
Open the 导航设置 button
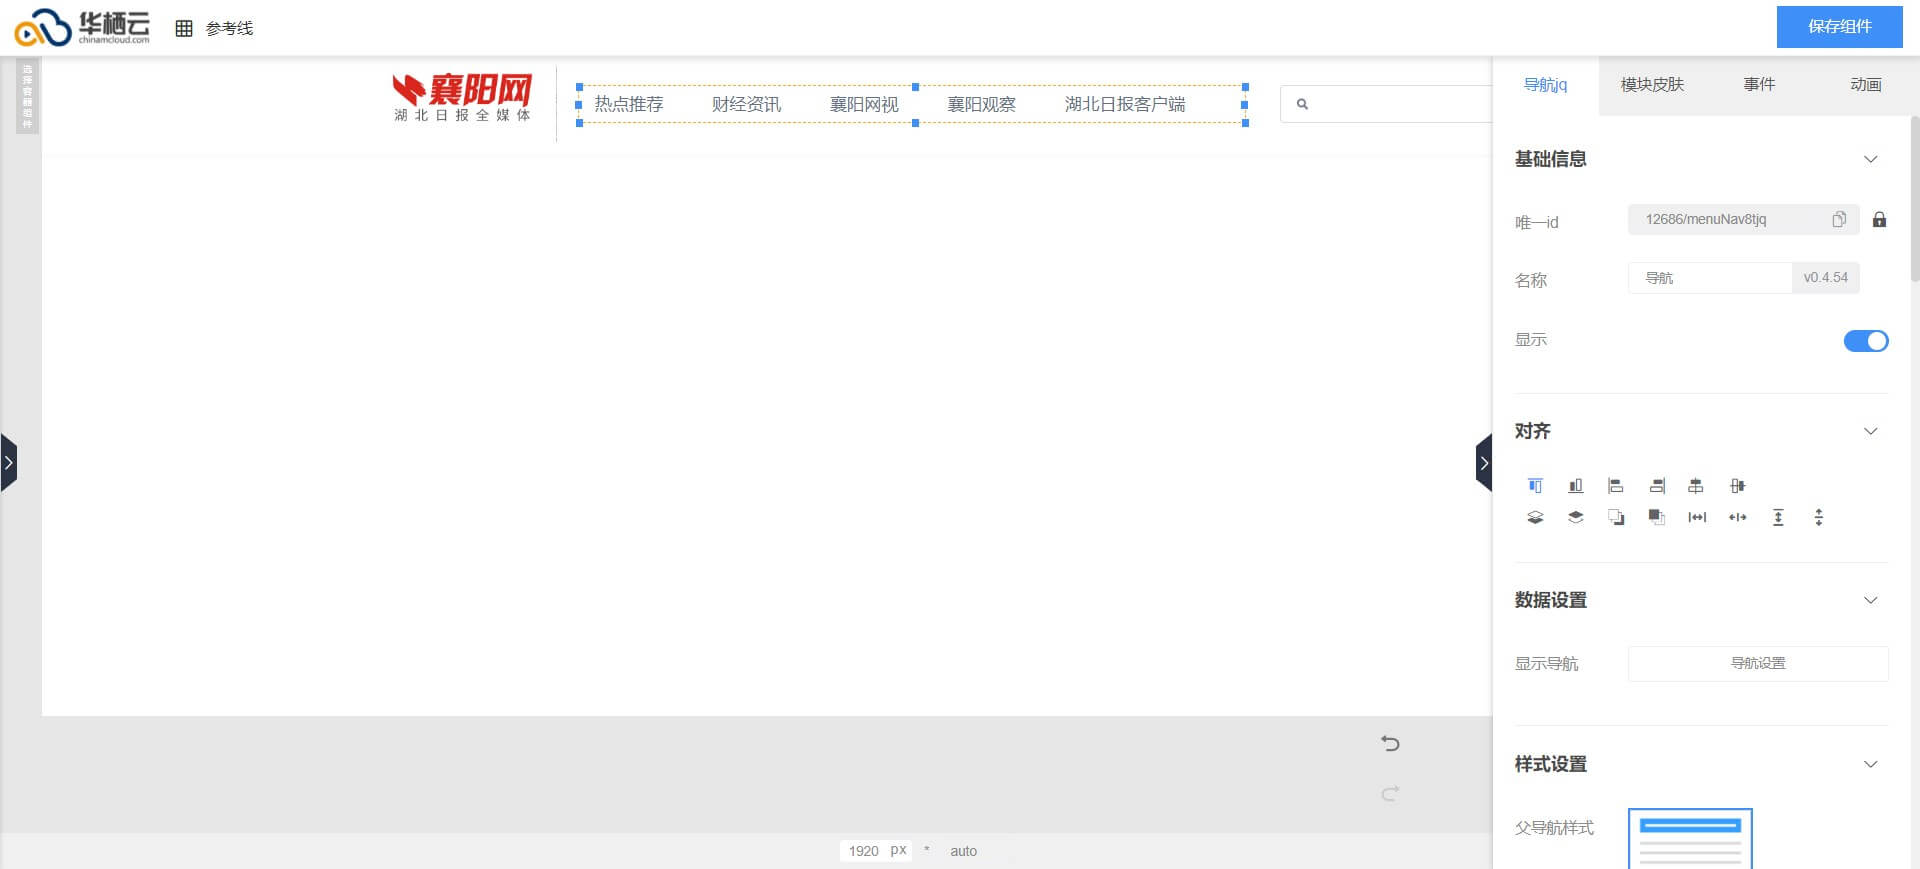[1757, 664]
